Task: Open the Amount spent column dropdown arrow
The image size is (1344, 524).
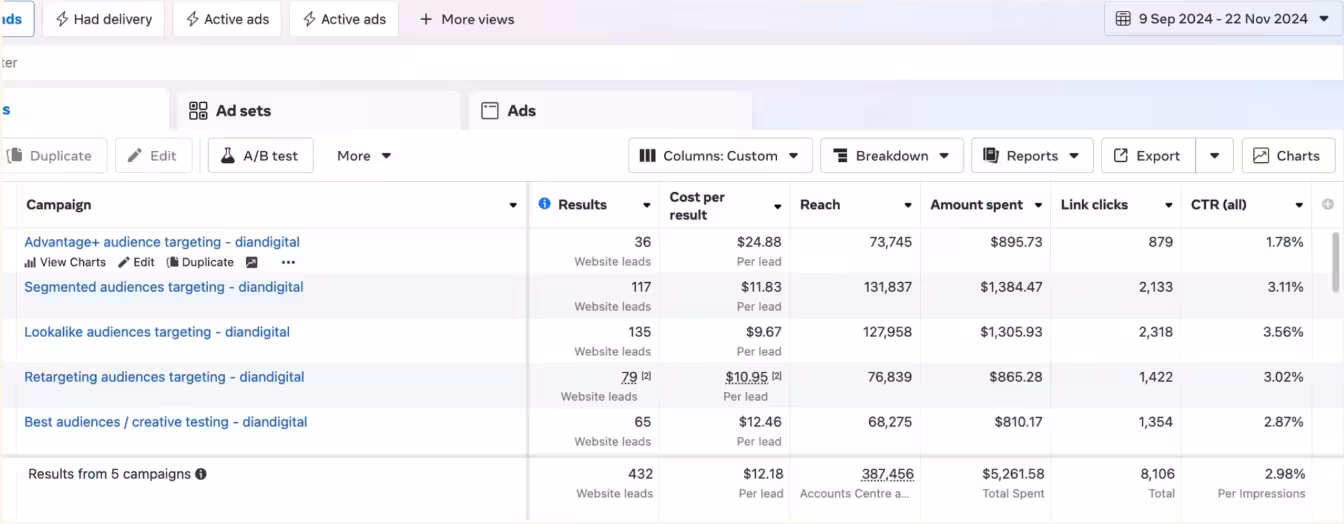Action: 1038,206
